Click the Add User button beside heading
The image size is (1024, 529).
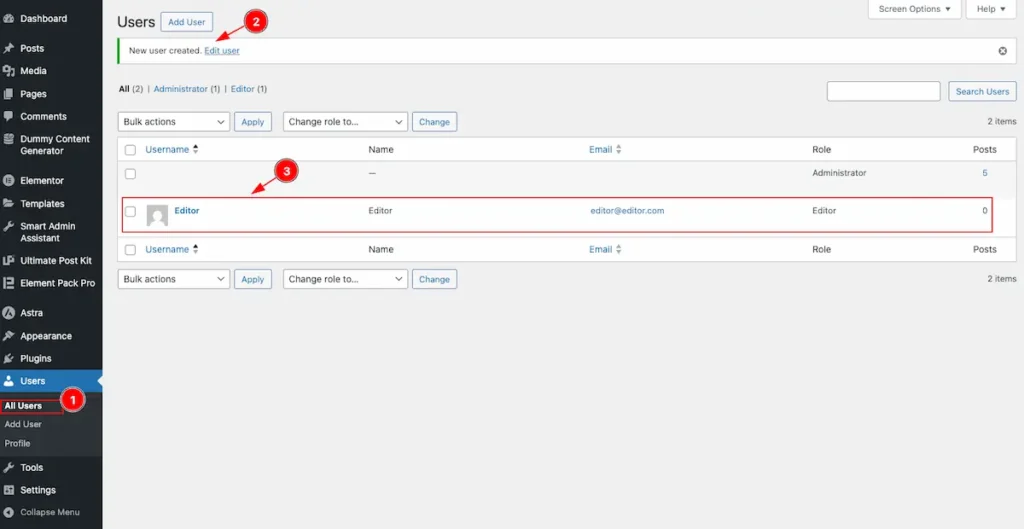(x=187, y=22)
